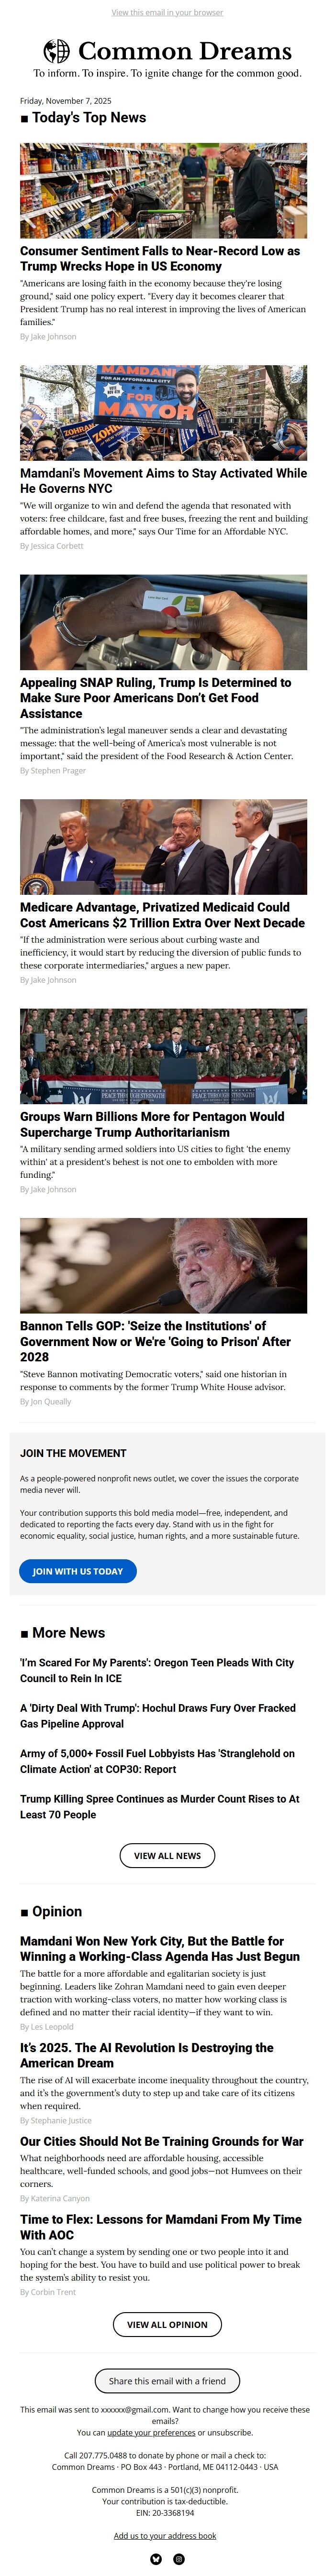Click the Bannon close-up photo
335x2576 pixels.
click(x=163, y=1264)
